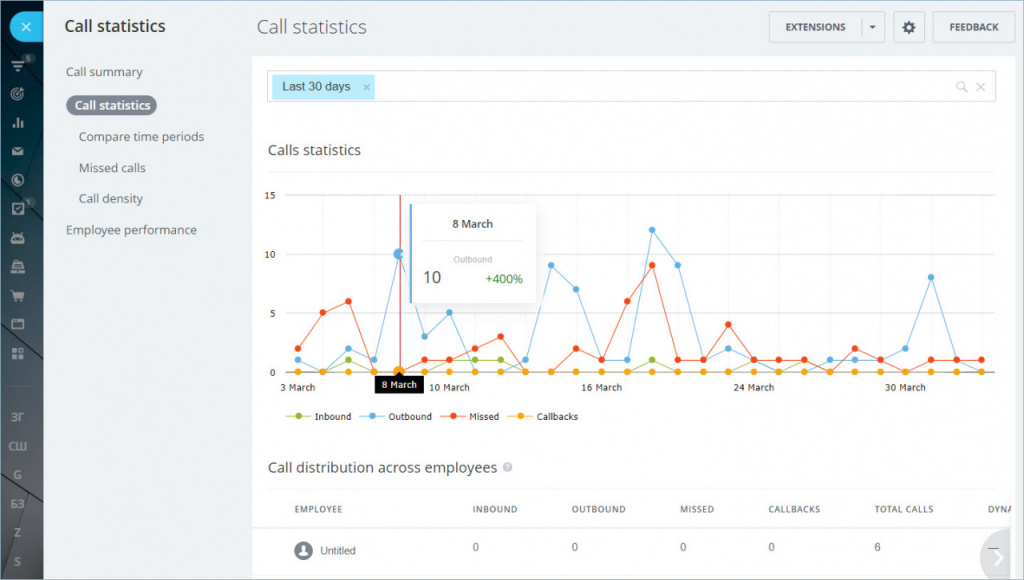The height and width of the screenshot is (580, 1024).
Task: Open the shopping cart icon in sidebar
Action: tap(18, 296)
